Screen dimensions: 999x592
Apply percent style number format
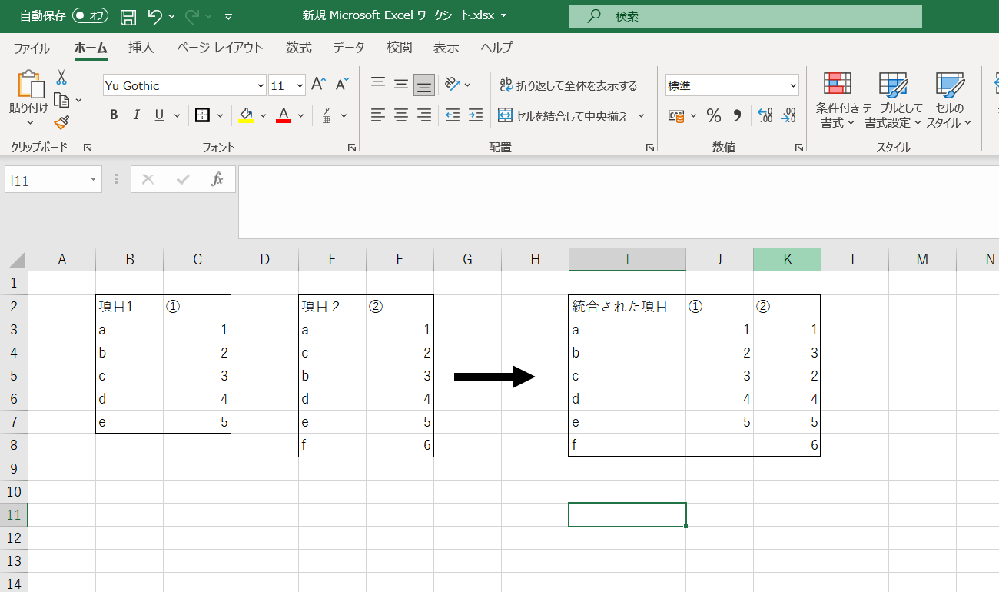click(713, 115)
